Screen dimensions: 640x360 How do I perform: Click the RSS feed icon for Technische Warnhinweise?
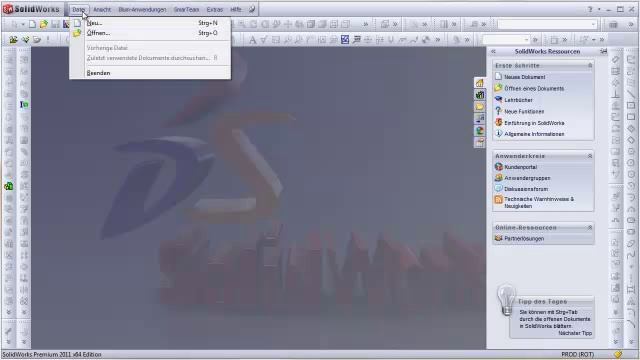click(x=498, y=200)
